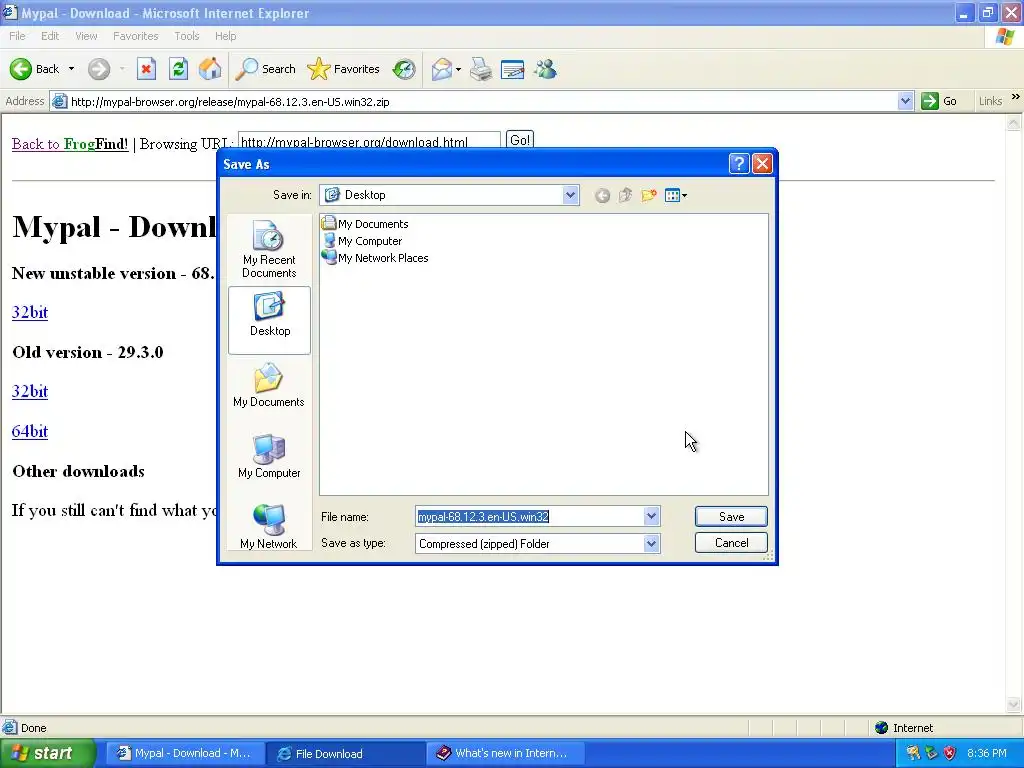Go to the Home page icon
This screenshot has width=1024, height=768.
click(x=210, y=69)
